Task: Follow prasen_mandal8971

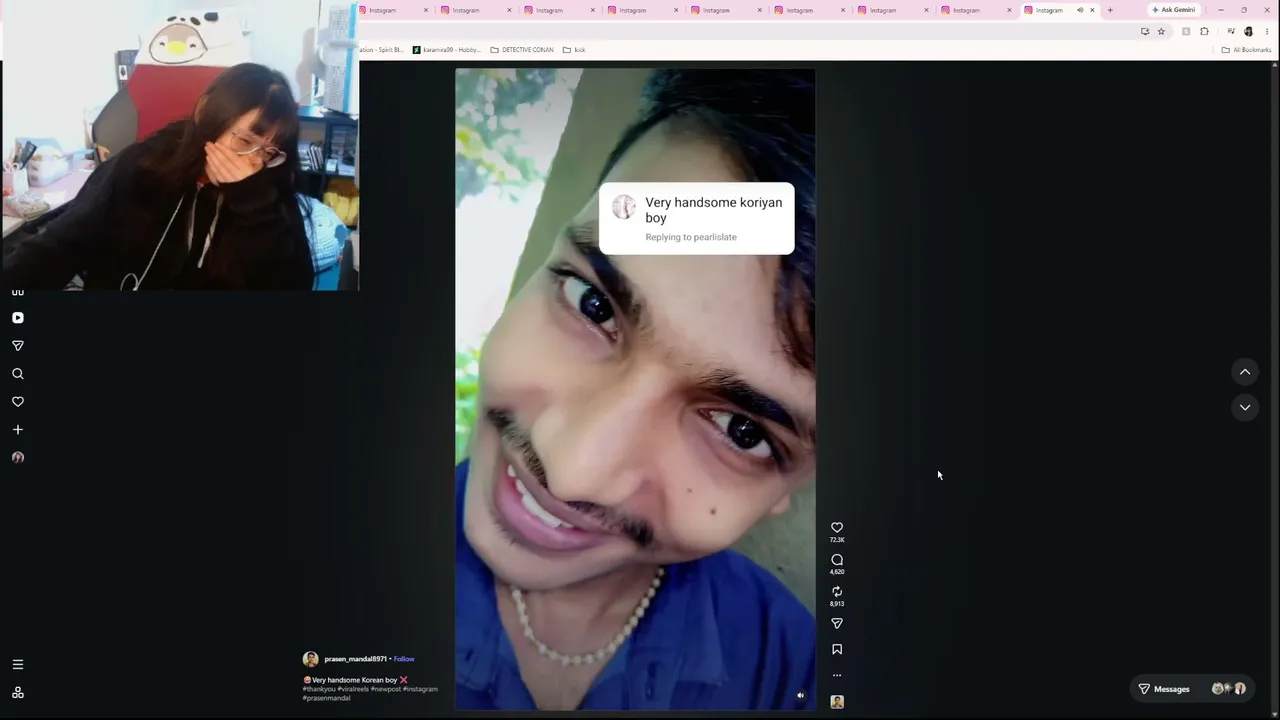Action: [404, 659]
